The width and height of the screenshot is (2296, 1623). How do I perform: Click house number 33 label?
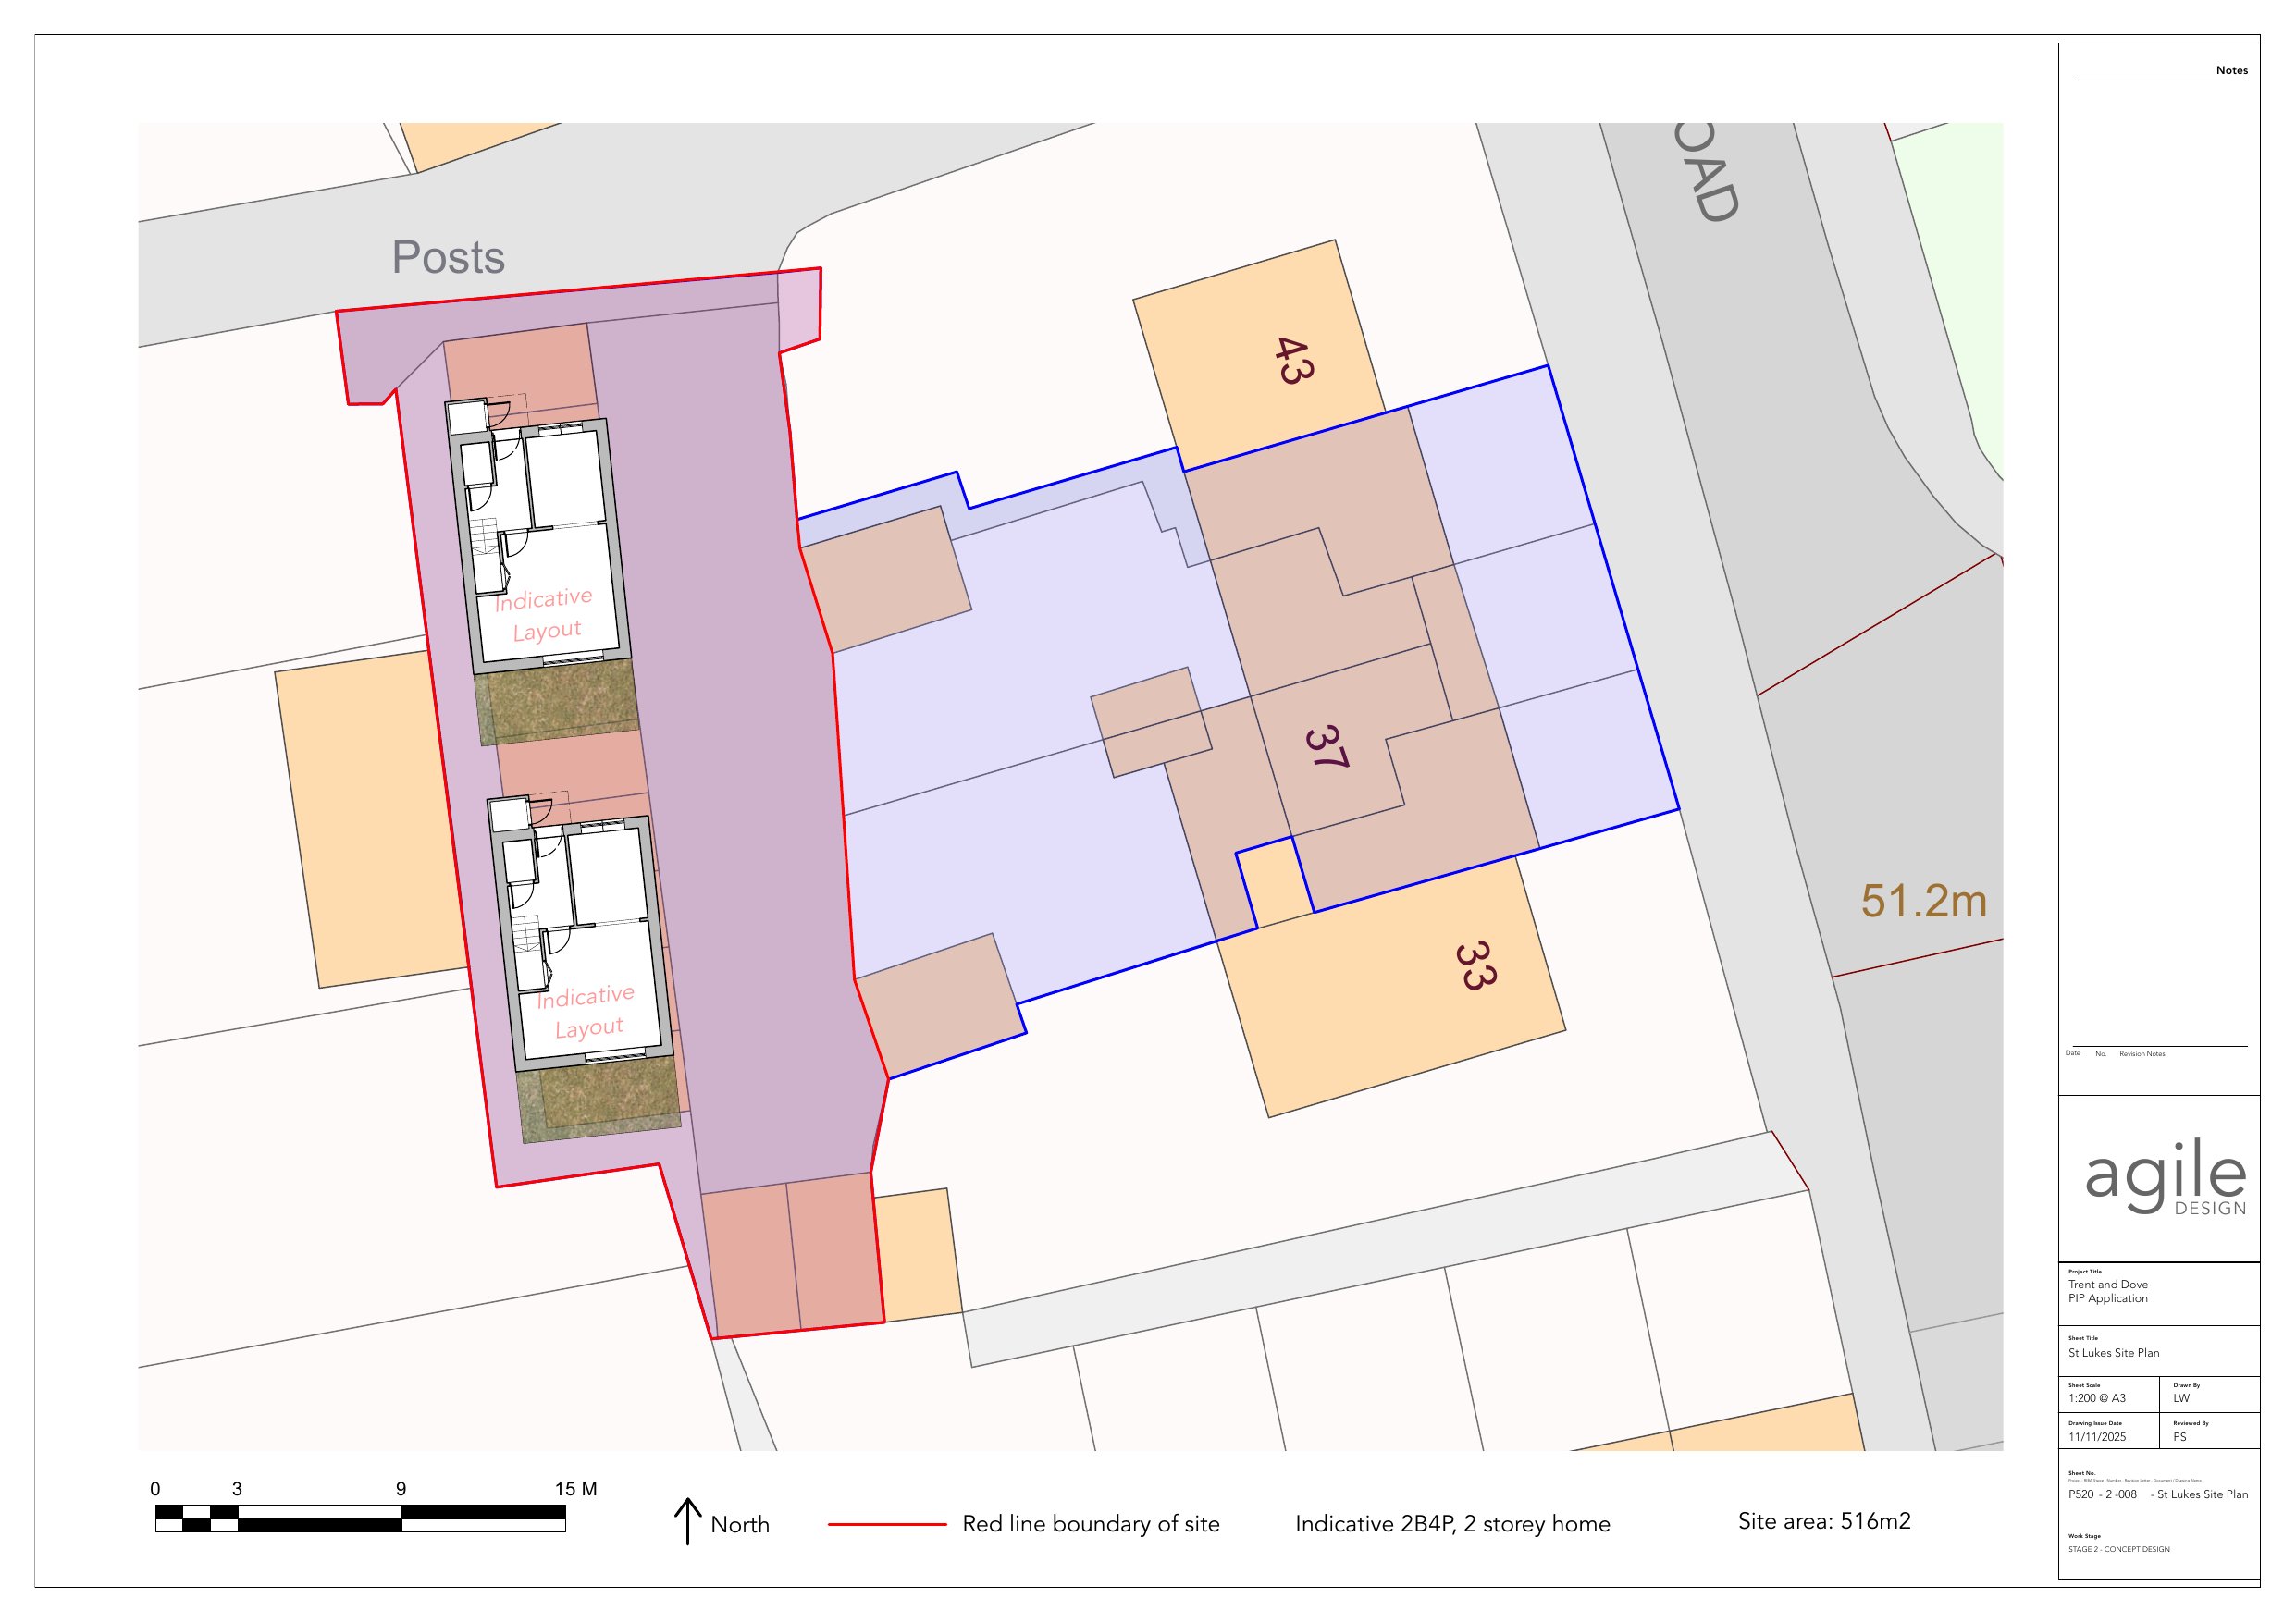point(1476,965)
